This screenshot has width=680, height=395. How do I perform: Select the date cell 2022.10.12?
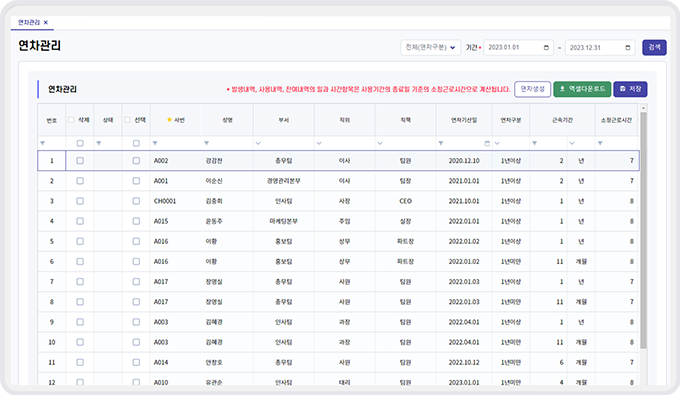click(x=464, y=362)
